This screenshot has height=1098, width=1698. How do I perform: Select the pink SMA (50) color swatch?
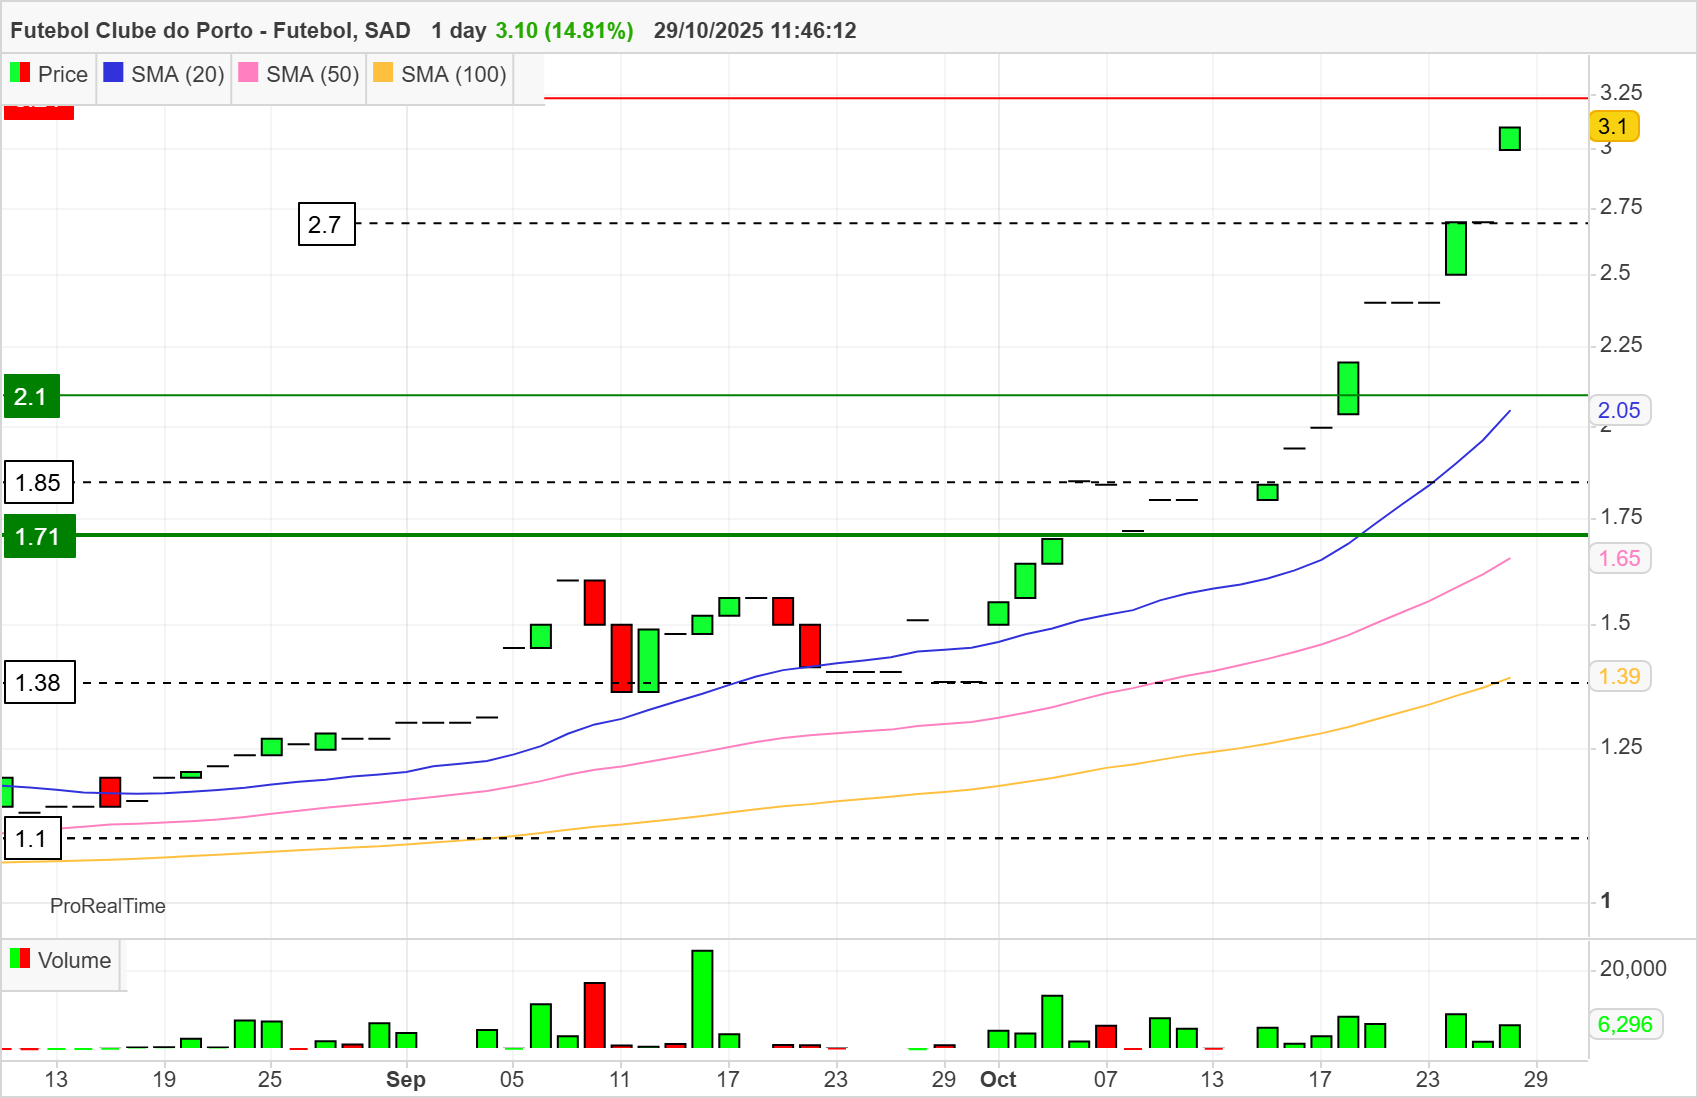[x=248, y=73]
